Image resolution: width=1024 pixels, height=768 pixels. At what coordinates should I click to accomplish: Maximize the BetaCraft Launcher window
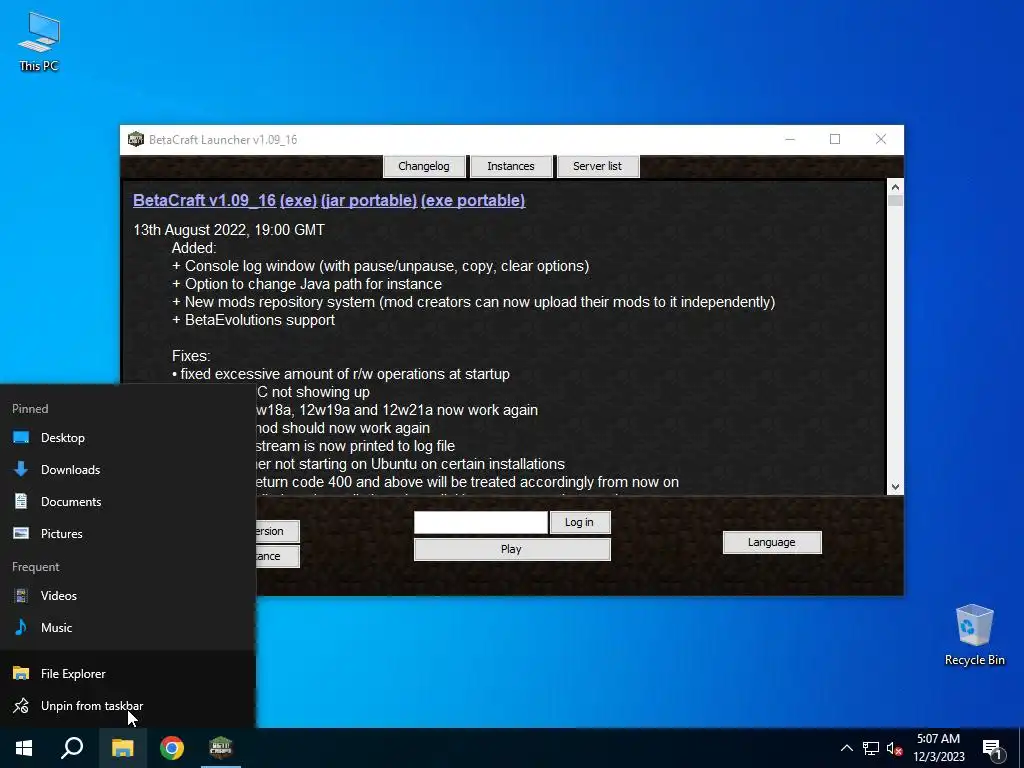coord(835,139)
